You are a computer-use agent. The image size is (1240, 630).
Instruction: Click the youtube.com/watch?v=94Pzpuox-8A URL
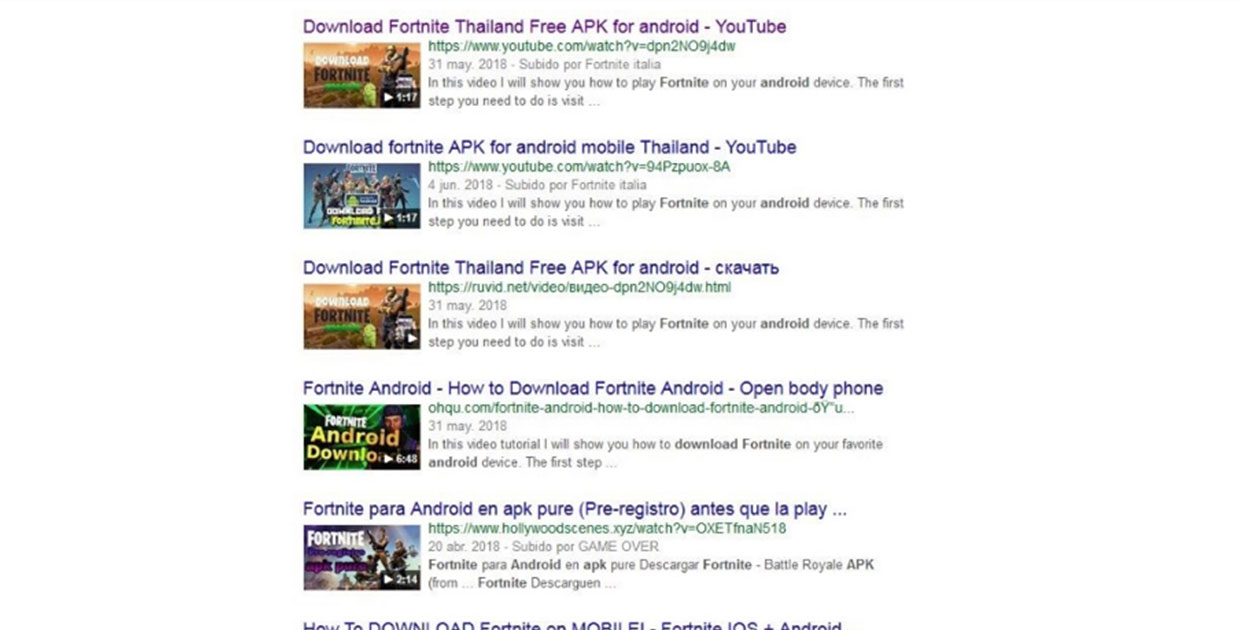coord(579,166)
